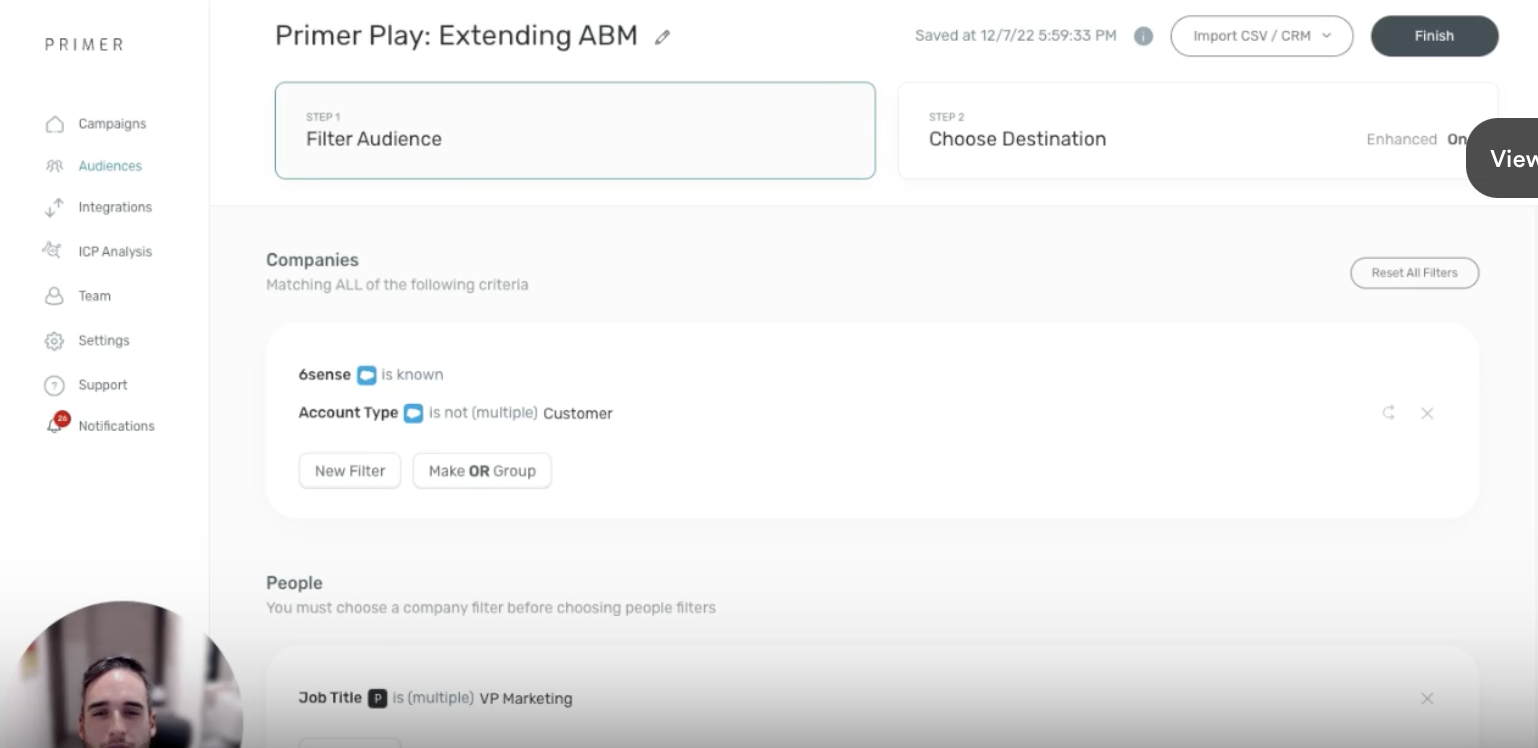Edit the play title with the pencil icon
Image resolution: width=1538 pixels, height=748 pixels.
coord(662,37)
